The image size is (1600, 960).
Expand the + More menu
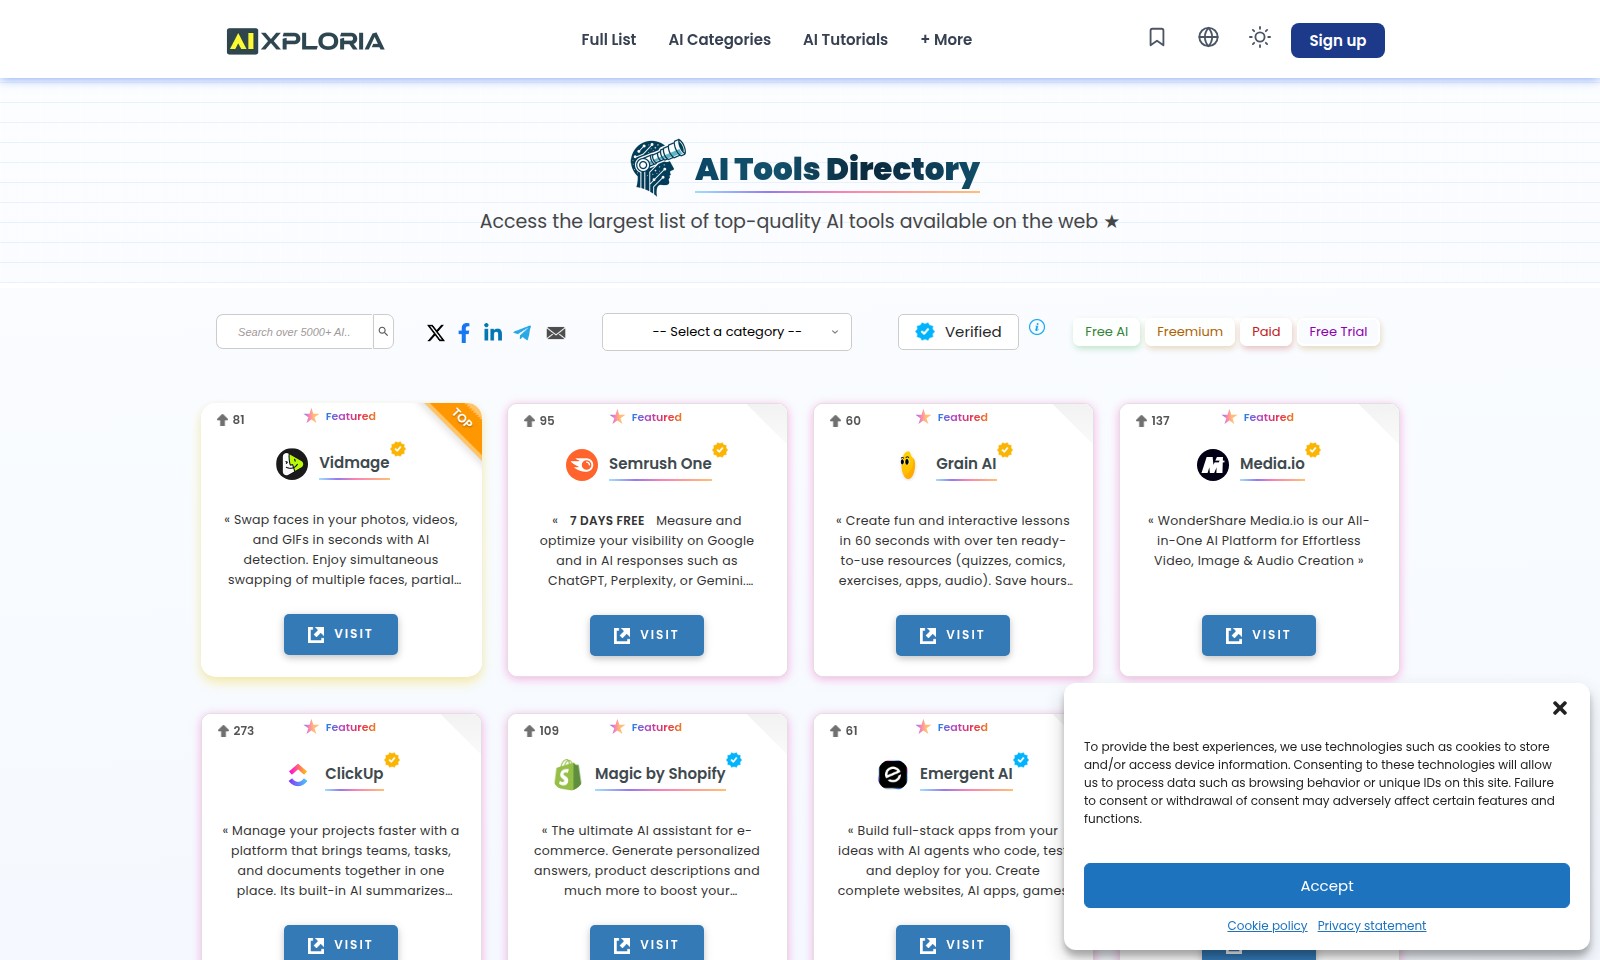coord(946,40)
